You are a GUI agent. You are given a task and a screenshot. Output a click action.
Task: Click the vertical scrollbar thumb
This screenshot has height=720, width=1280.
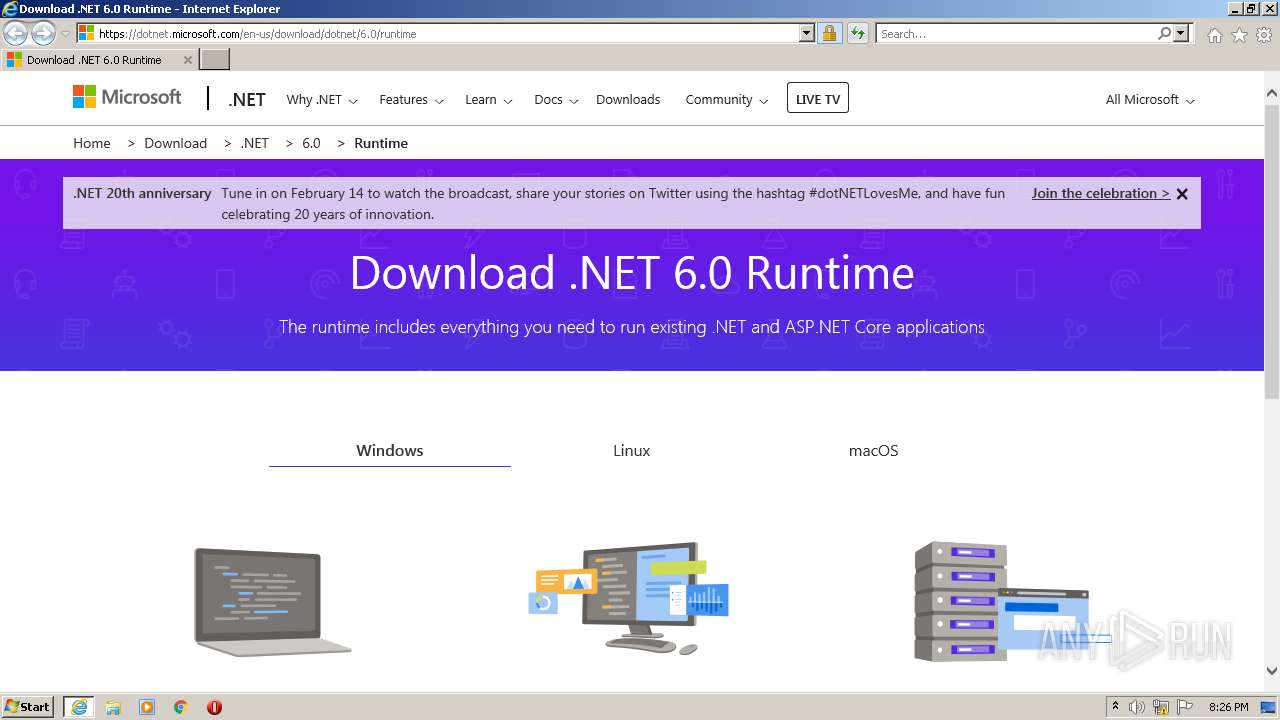[1272, 251]
